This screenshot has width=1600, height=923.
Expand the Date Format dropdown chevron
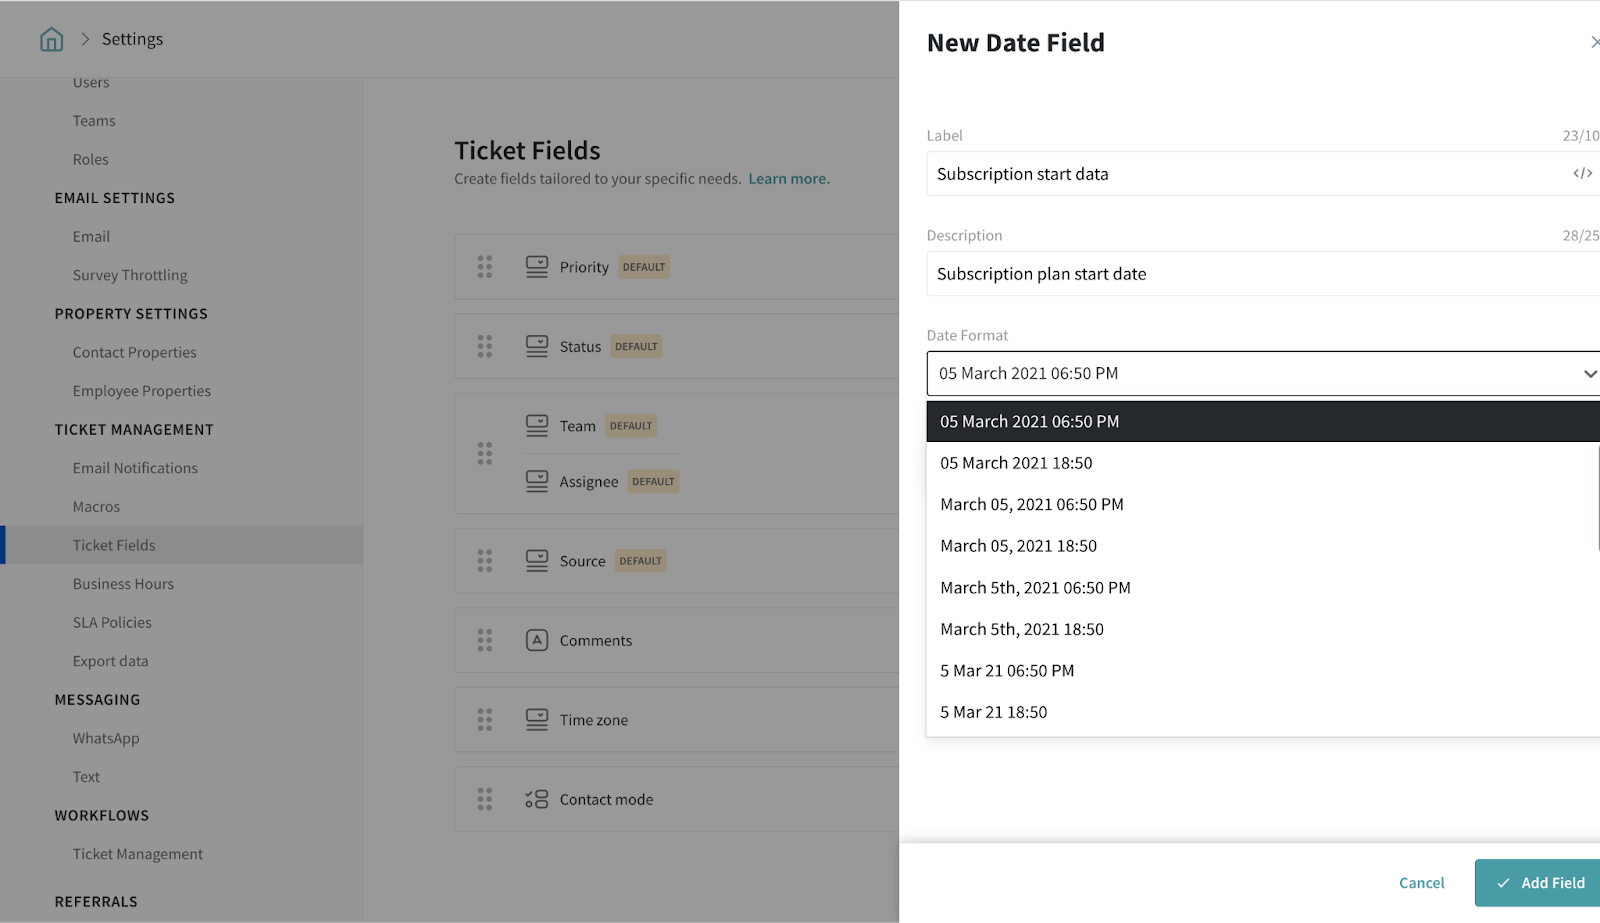pyautogui.click(x=1589, y=374)
